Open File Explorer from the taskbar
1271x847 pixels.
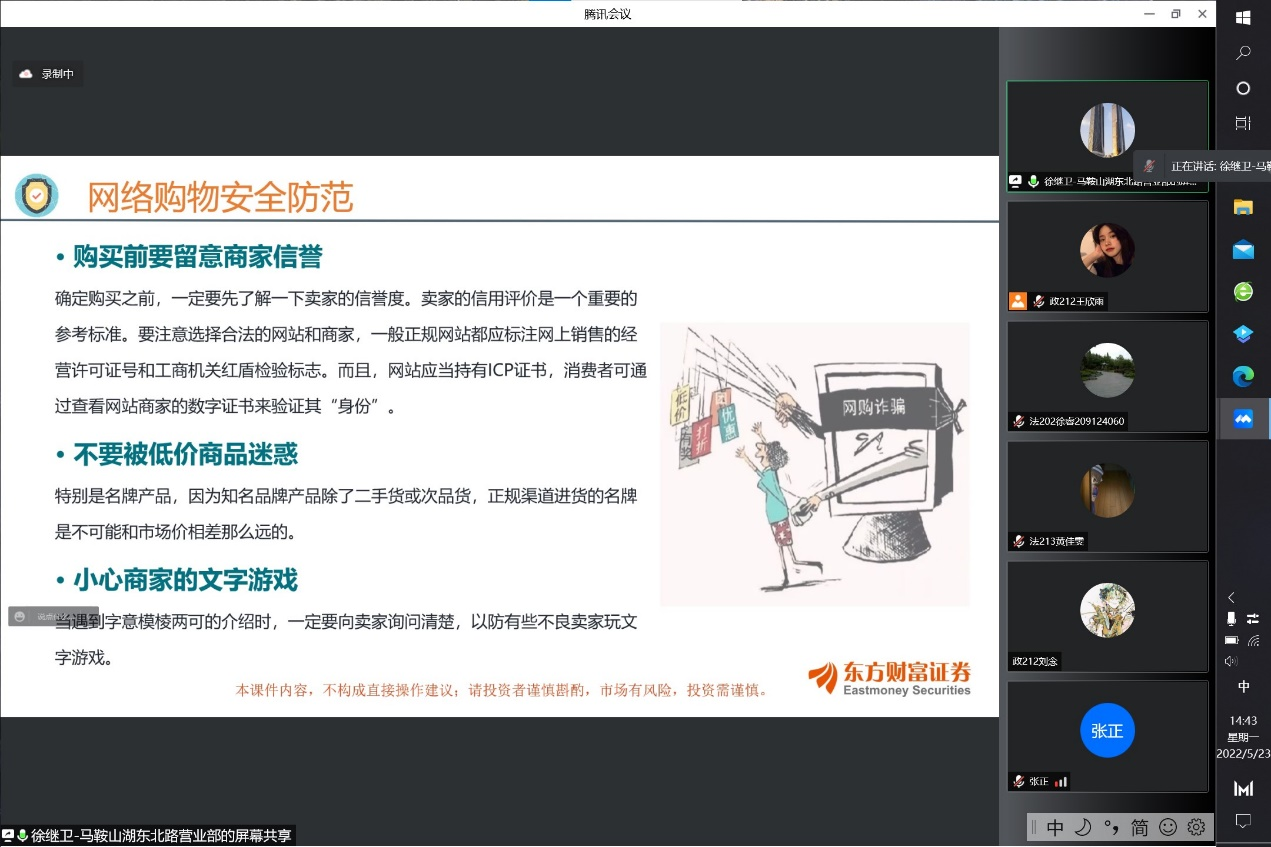1243,207
